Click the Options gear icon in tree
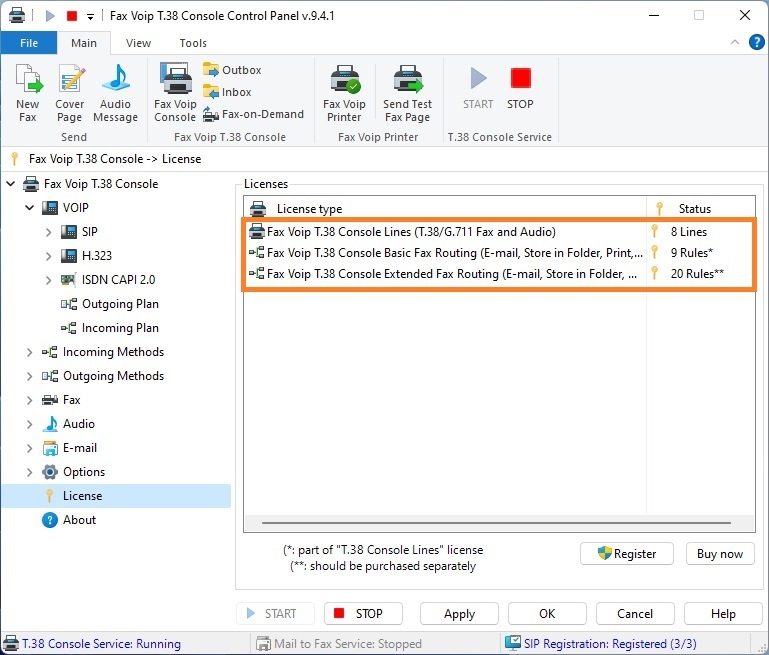This screenshot has height=655, width=769. [x=50, y=472]
